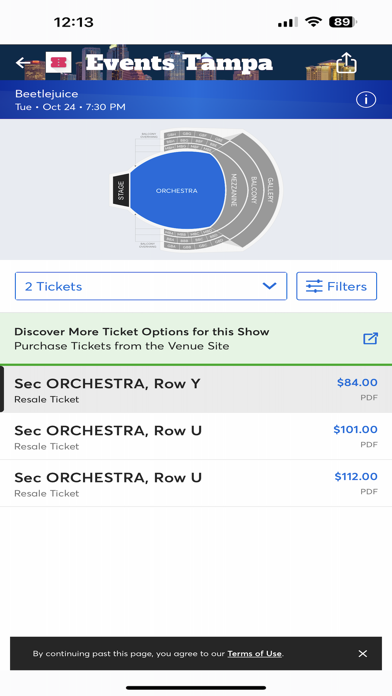Check the battery indicator in status bar
This screenshot has height=696, width=392.
point(343,22)
